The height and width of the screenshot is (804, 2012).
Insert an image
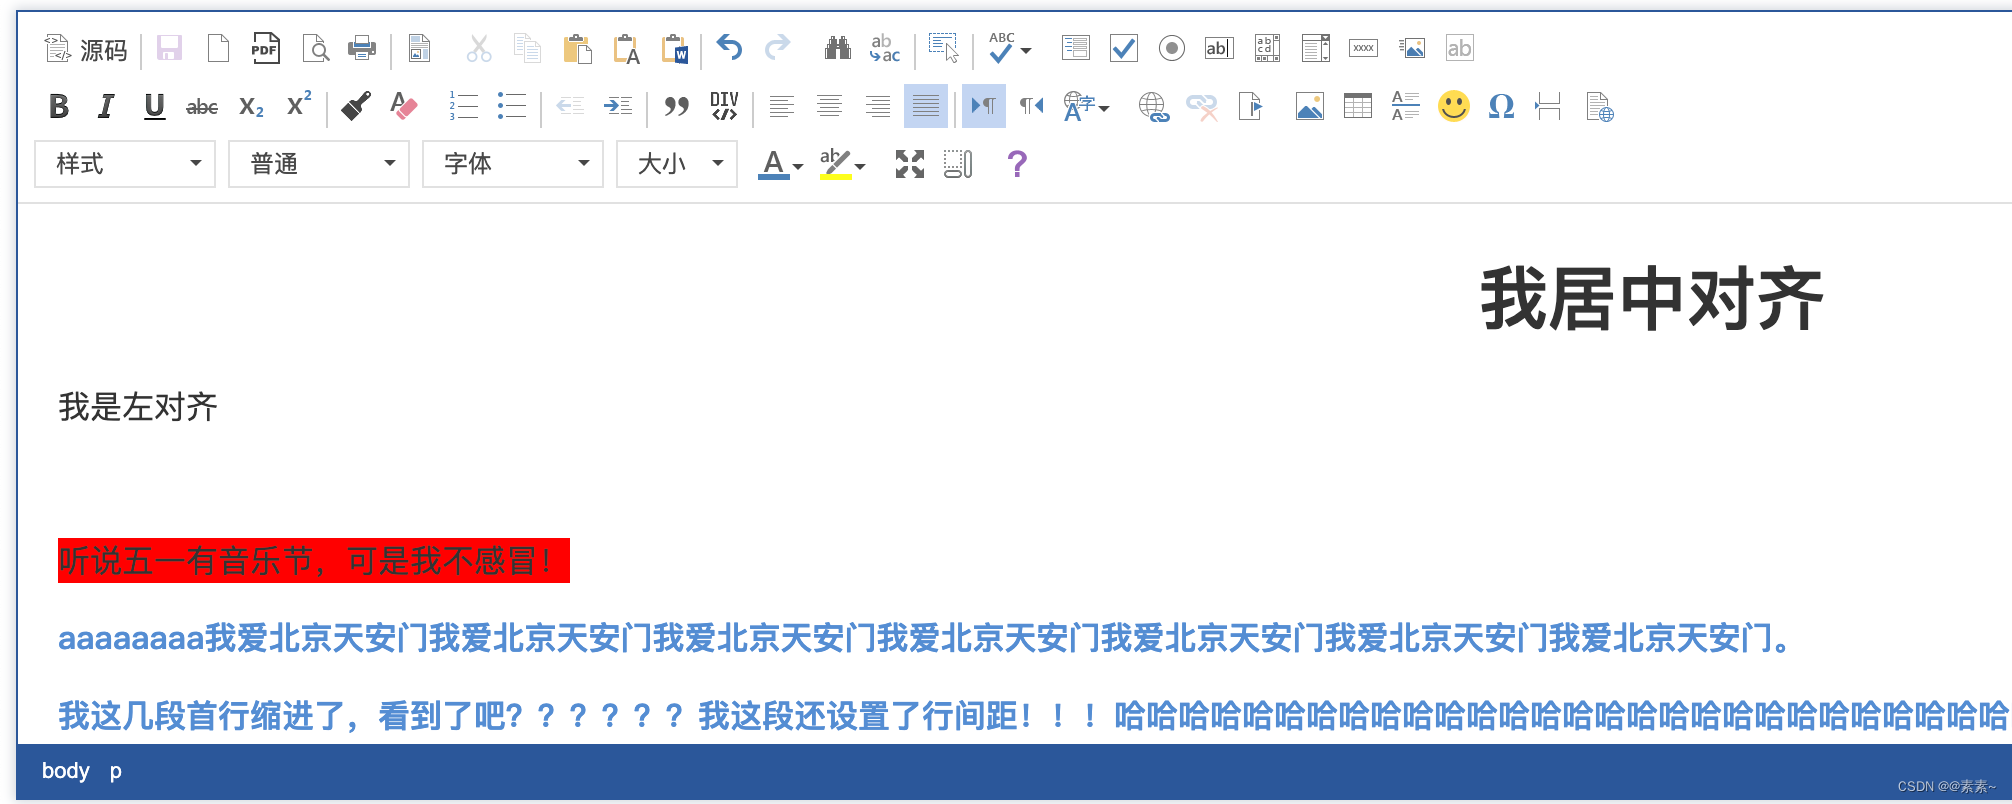click(x=1309, y=106)
